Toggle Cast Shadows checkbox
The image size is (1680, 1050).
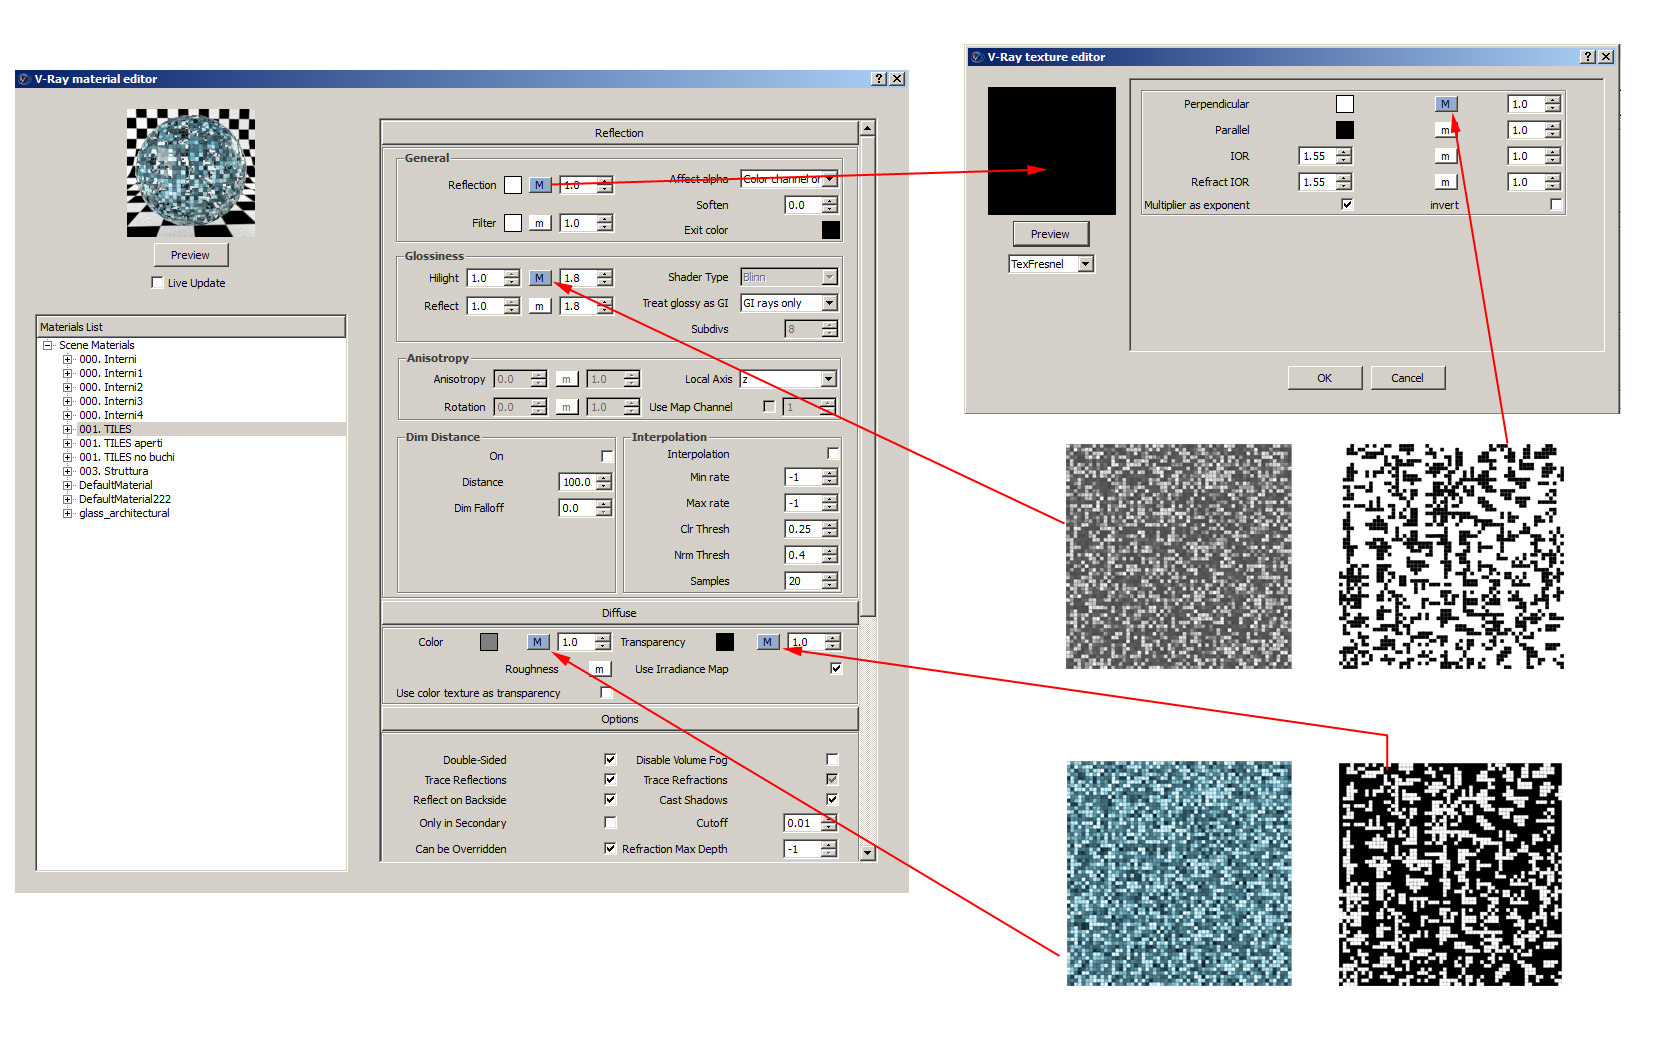tap(832, 799)
